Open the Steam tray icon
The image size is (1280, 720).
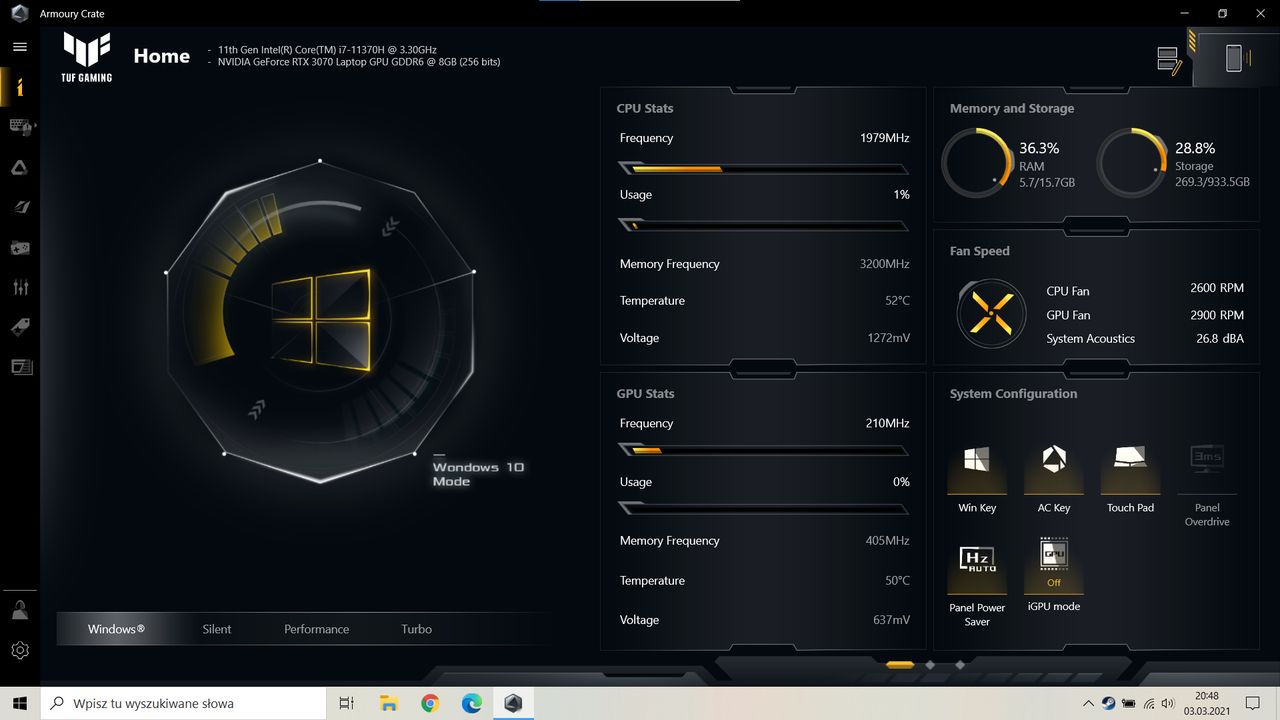pyautogui.click(x=1109, y=703)
